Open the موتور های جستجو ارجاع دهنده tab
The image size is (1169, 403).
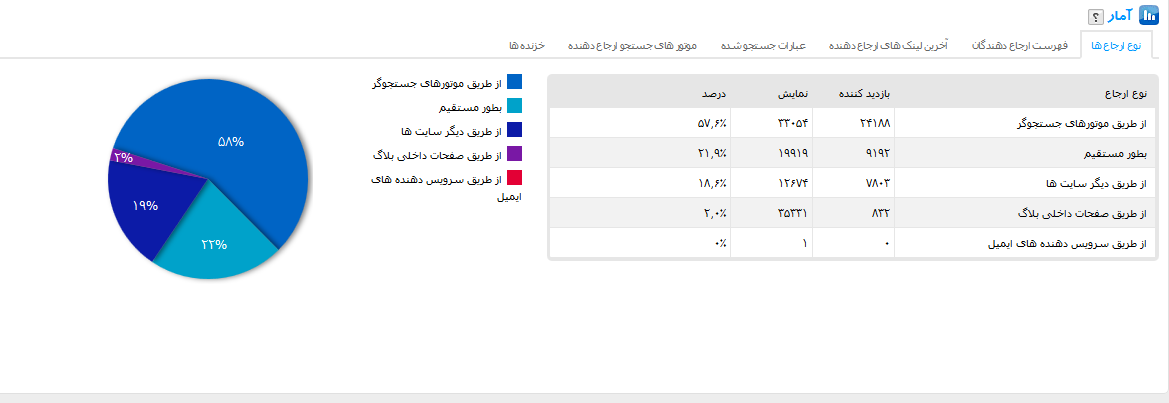[632, 45]
